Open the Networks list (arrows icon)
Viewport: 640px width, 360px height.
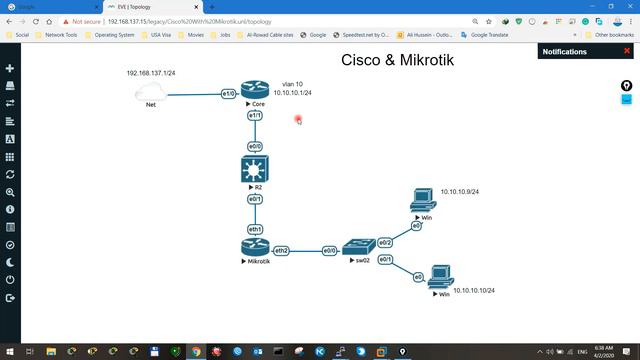coord(10,103)
